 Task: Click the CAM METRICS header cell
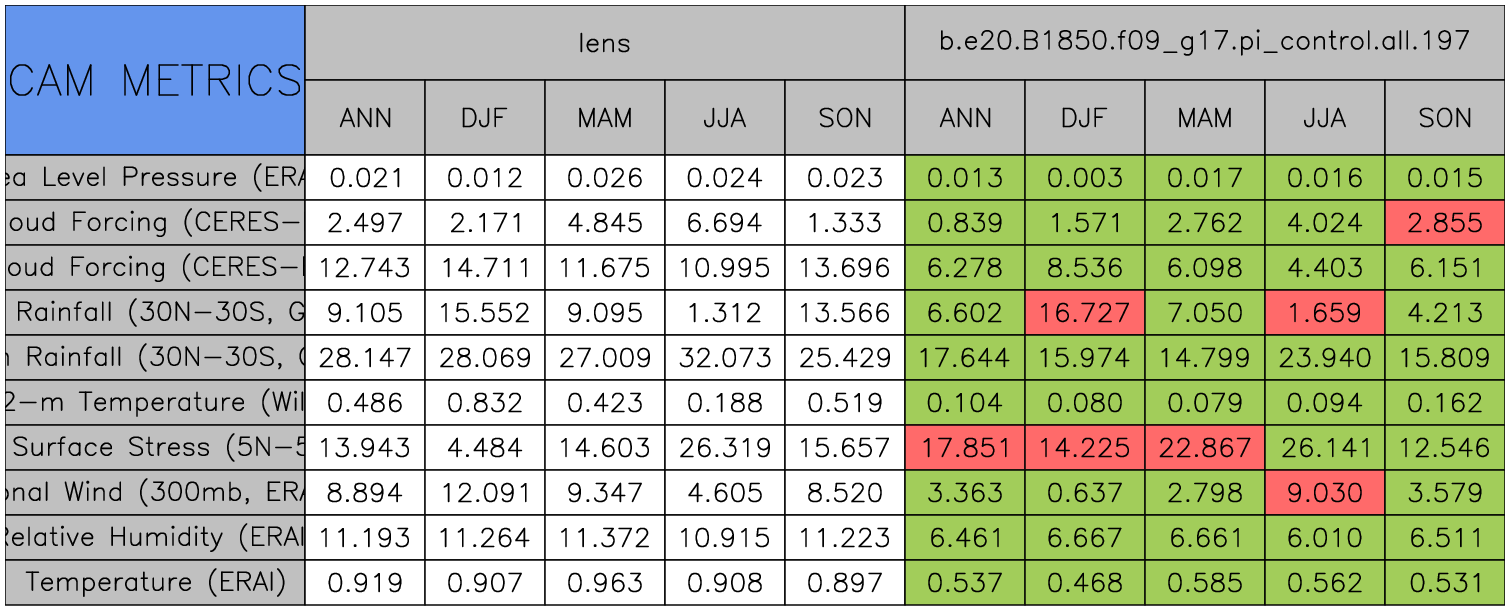(x=155, y=80)
